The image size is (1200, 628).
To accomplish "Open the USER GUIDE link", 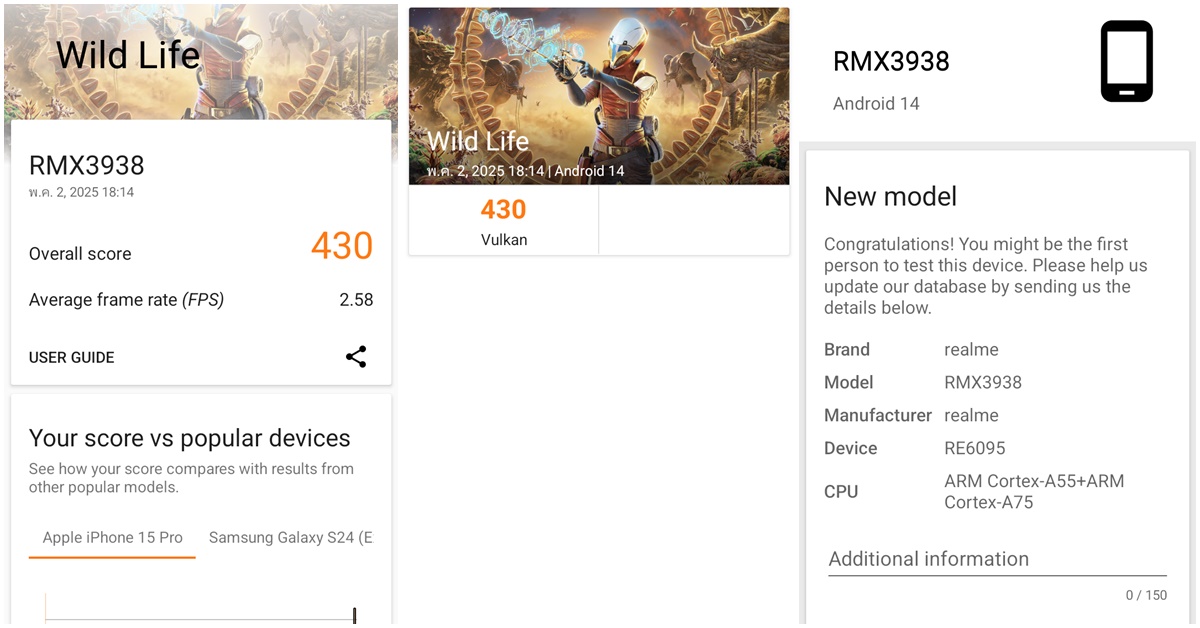I will (72, 358).
